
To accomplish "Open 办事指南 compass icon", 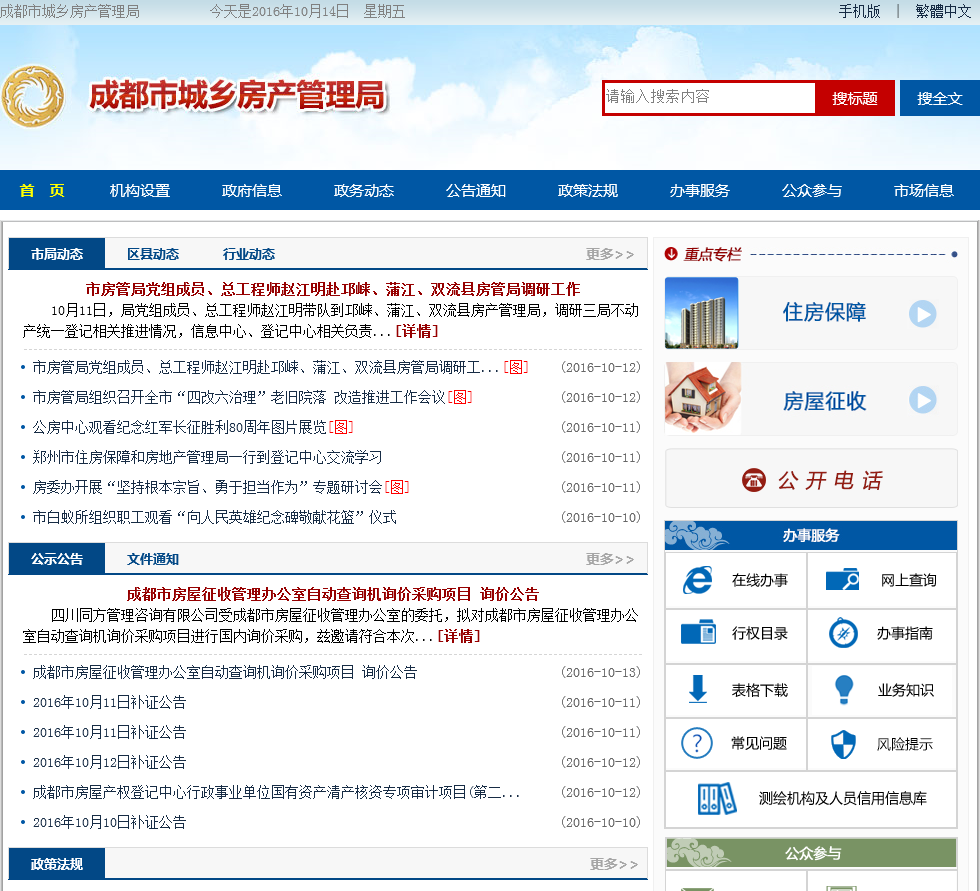I will click(x=843, y=633).
